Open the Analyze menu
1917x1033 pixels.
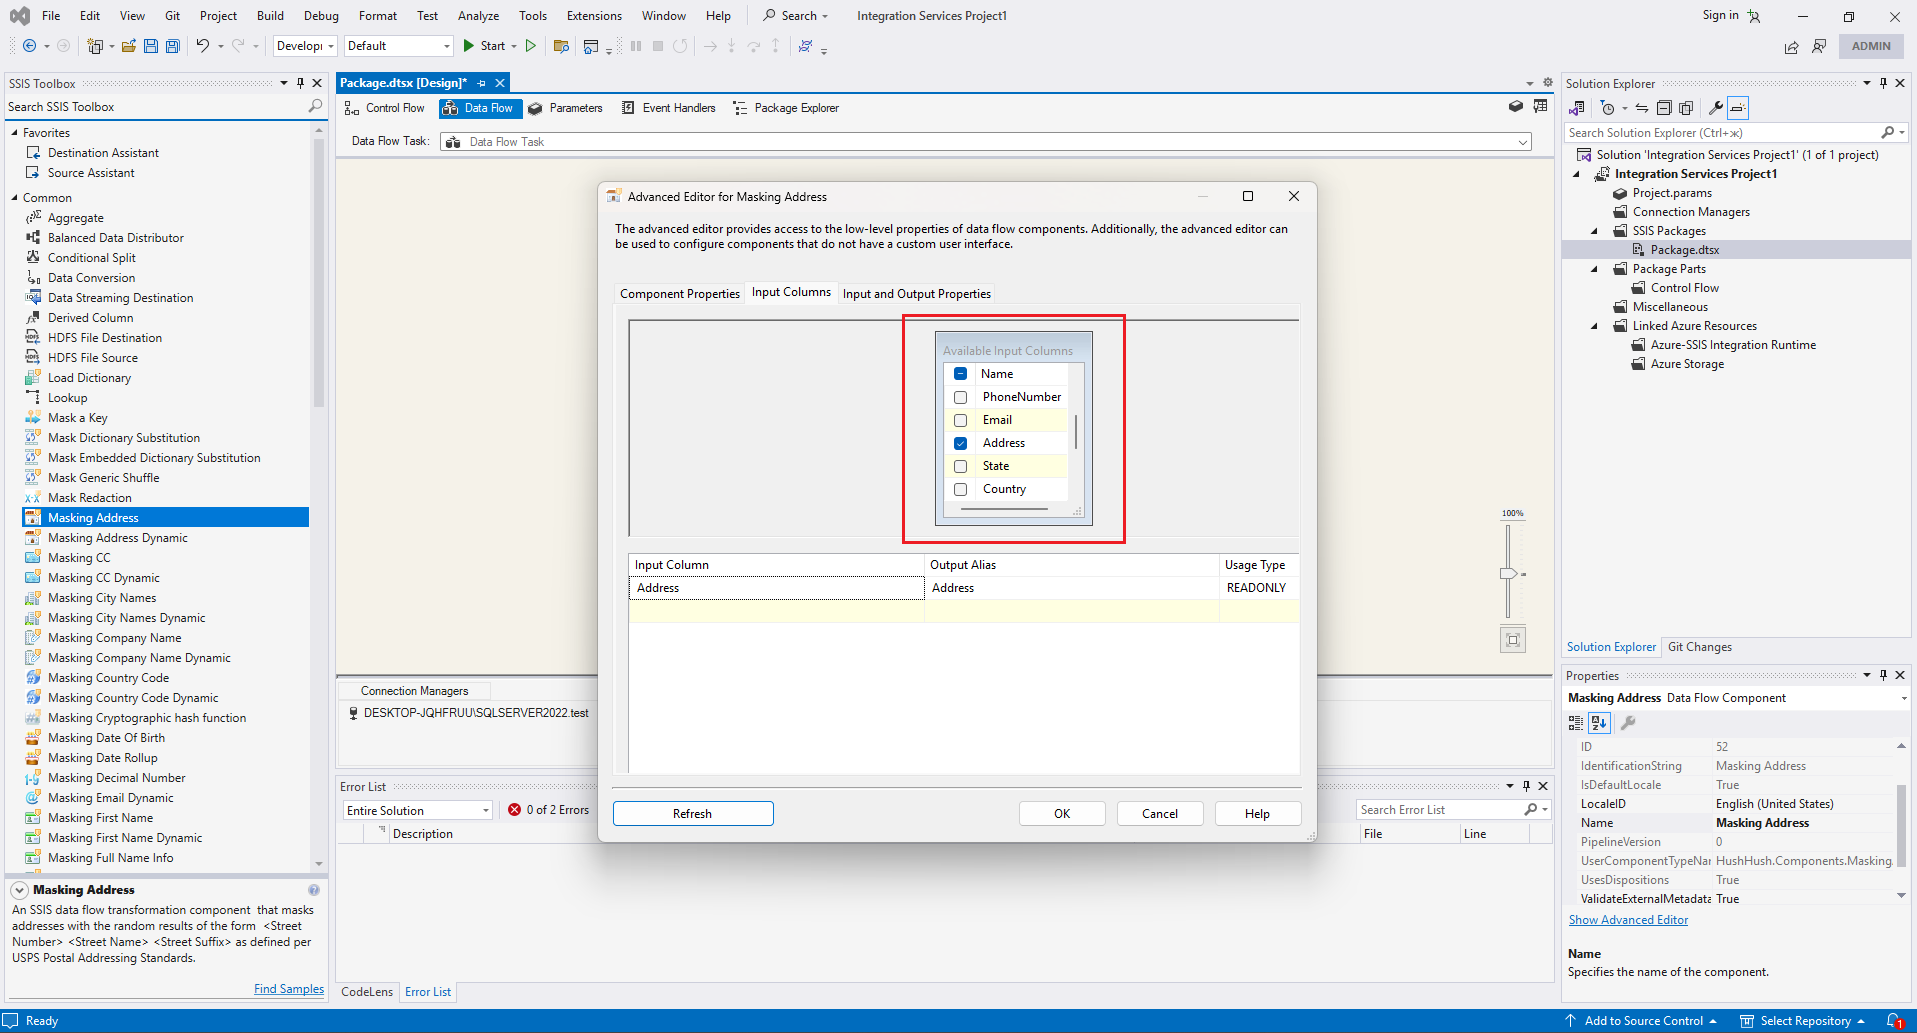478,15
